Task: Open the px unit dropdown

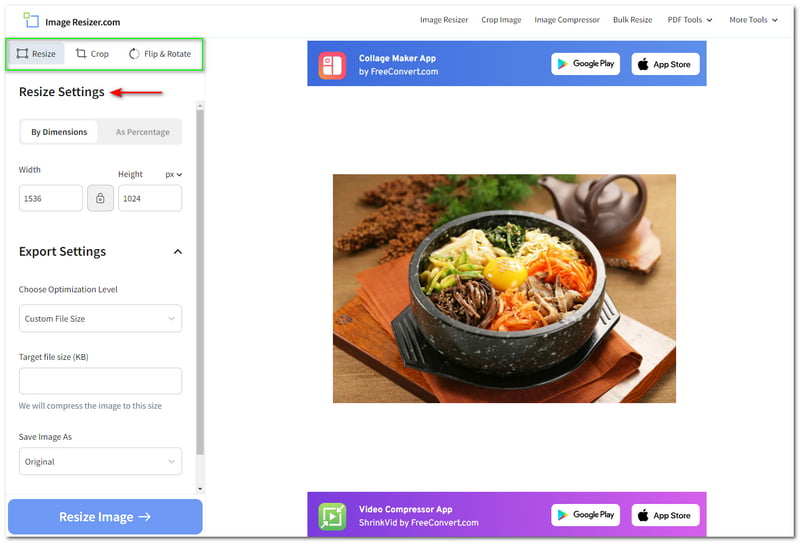Action: coord(174,175)
